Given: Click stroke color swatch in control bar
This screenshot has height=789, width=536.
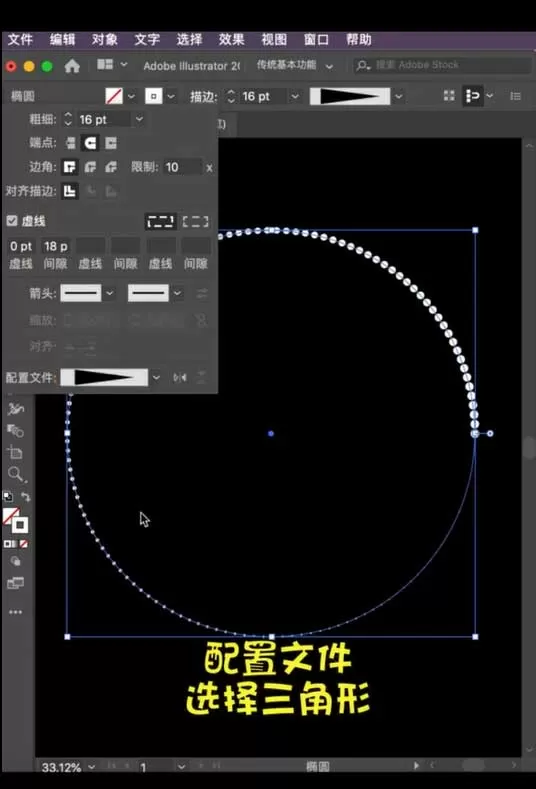Looking at the screenshot, I should [x=154, y=96].
